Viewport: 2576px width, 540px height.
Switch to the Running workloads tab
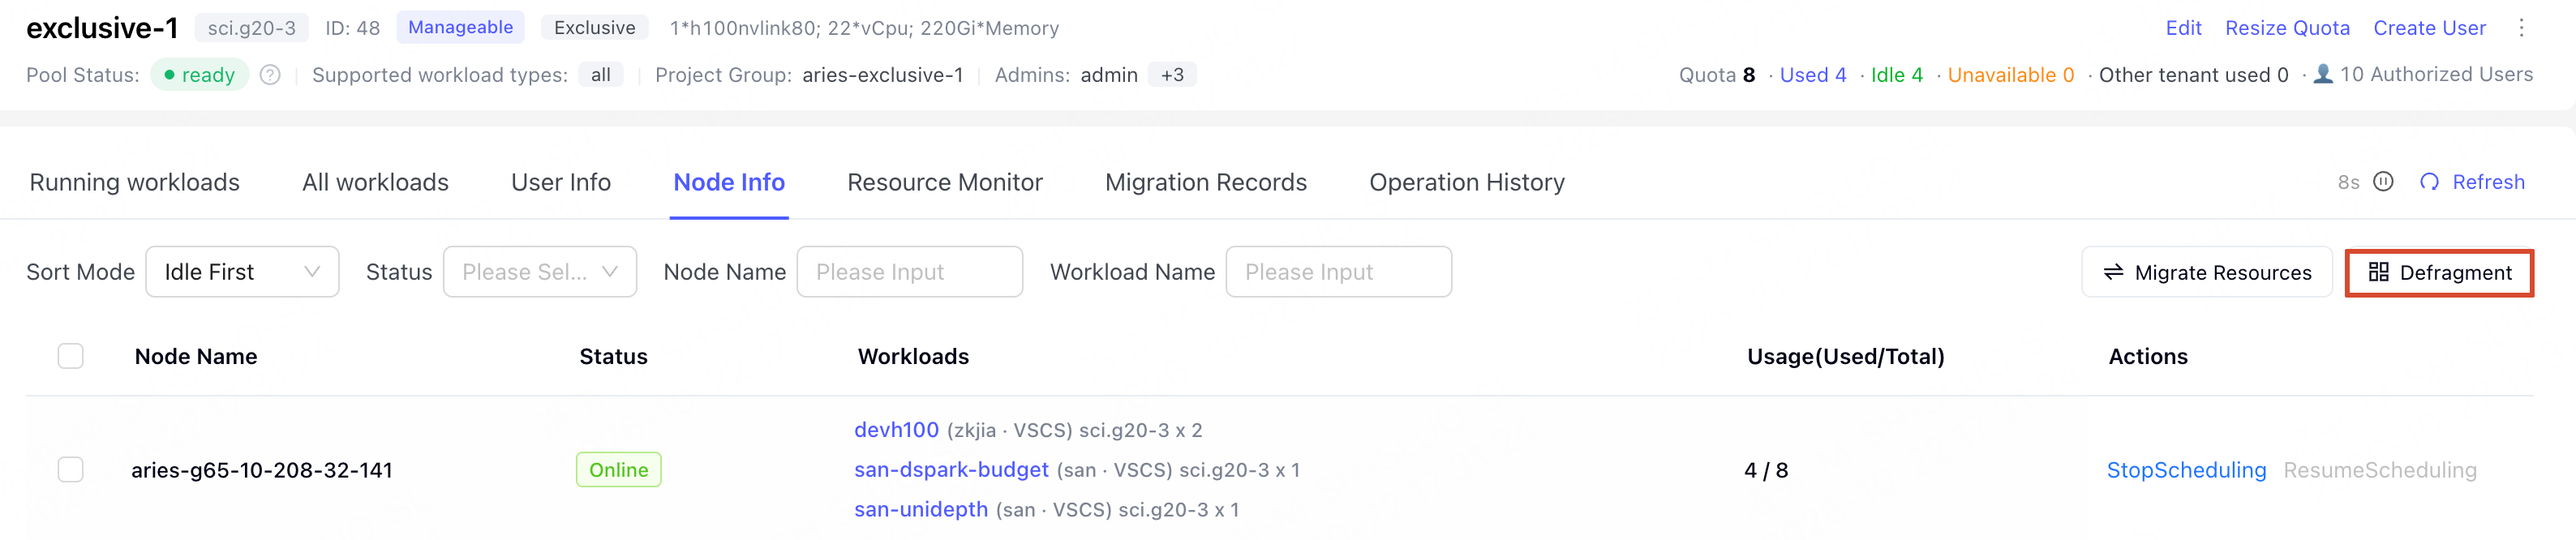tap(134, 182)
